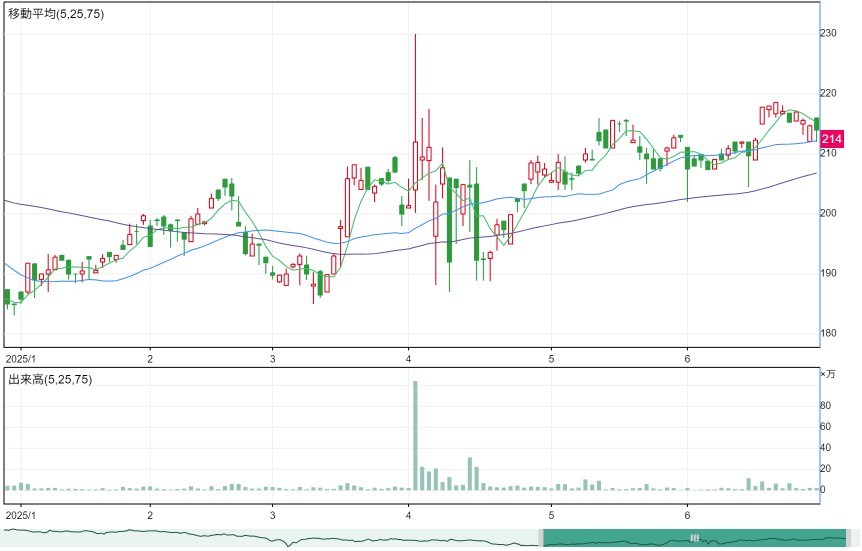Click month 6 label under volume chart
This screenshot has width=862, height=551.
tap(687, 516)
